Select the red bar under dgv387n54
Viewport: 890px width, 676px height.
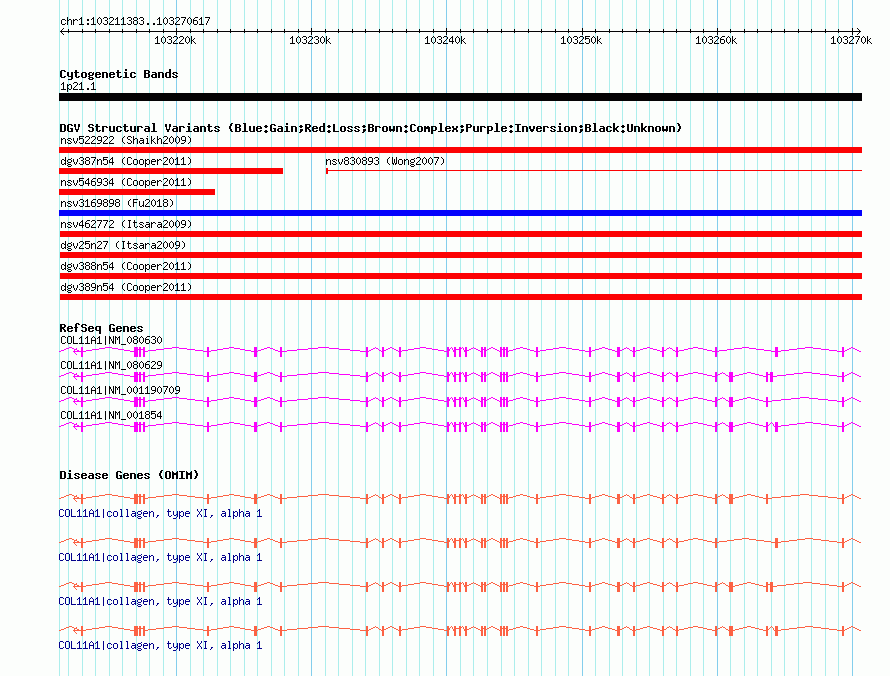[171, 171]
